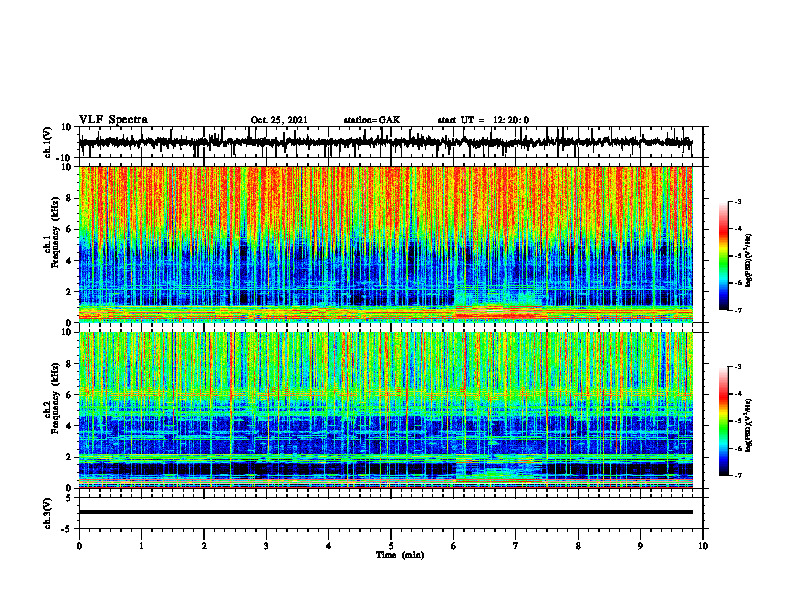Click the "9" tick on Time axis

tap(640, 546)
